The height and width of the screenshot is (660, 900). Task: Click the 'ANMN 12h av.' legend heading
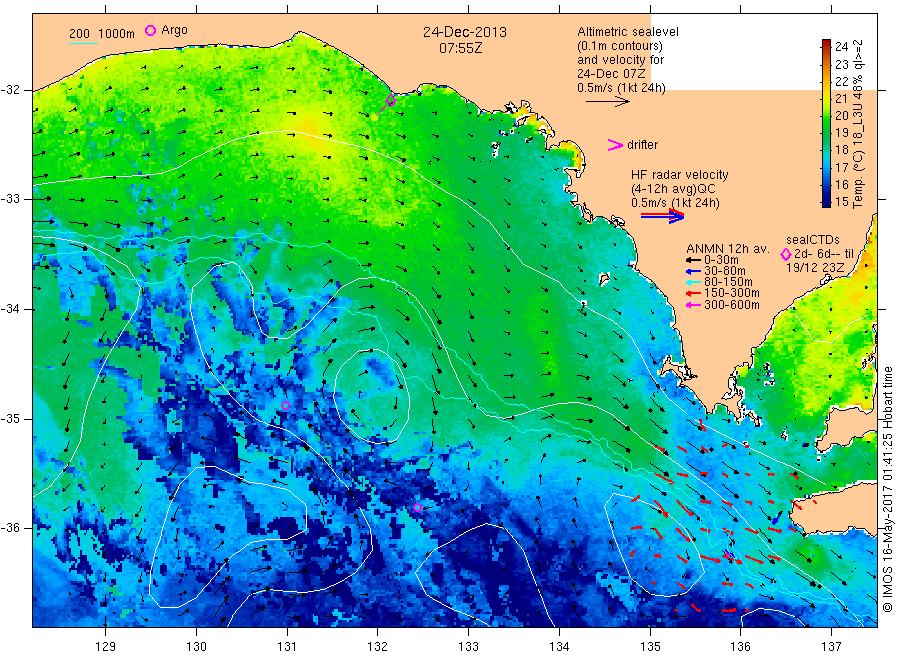[728, 249]
